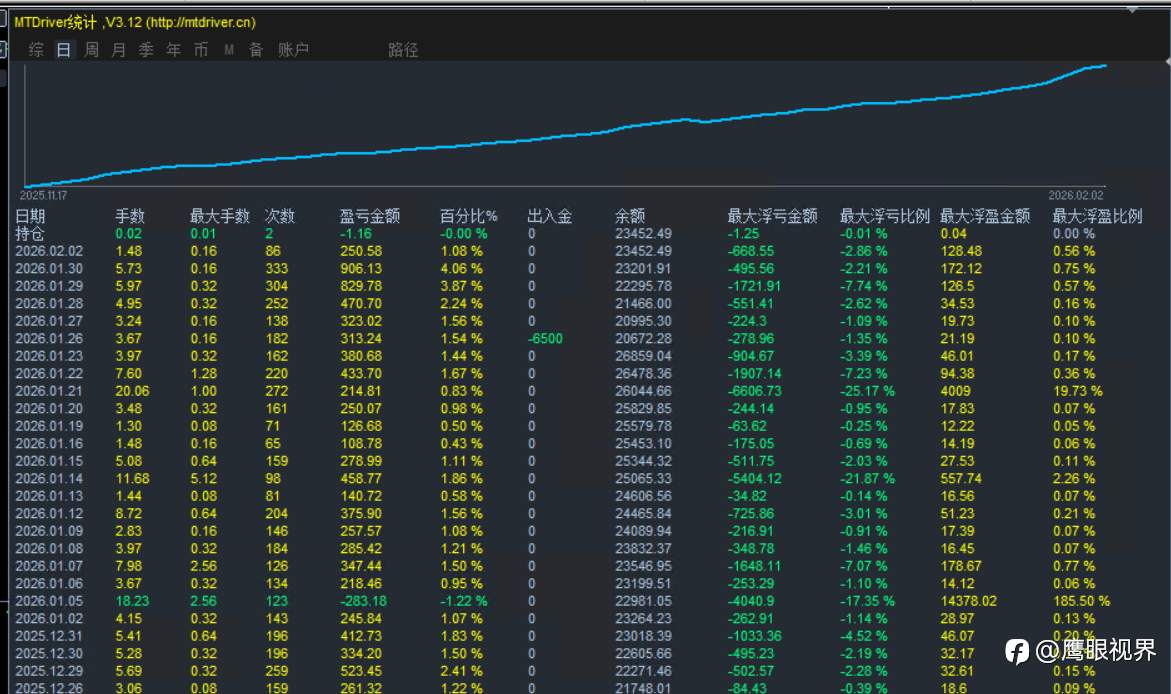Click the 路径 path button
The image size is (1171, 694).
click(x=403, y=50)
